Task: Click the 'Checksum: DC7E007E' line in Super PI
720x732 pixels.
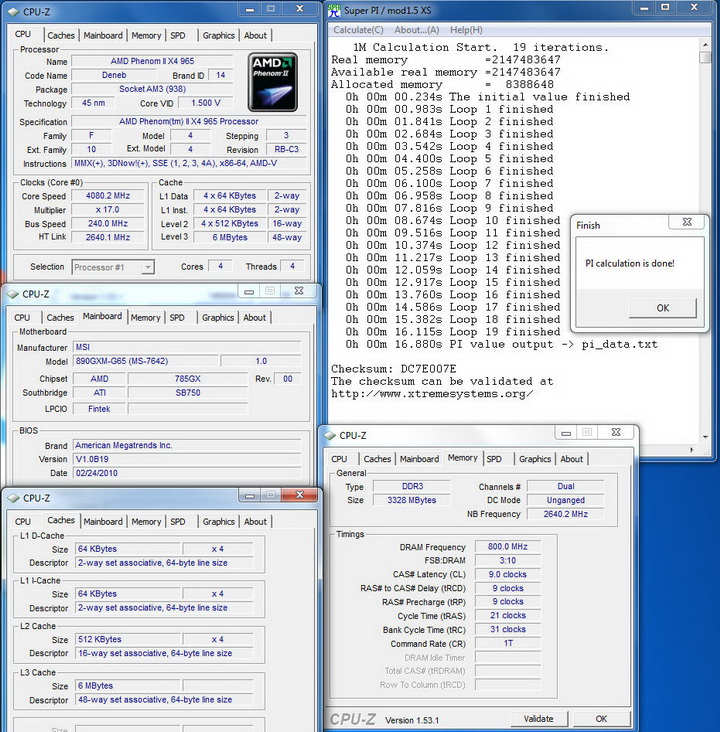Action: click(x=394, y=369)
